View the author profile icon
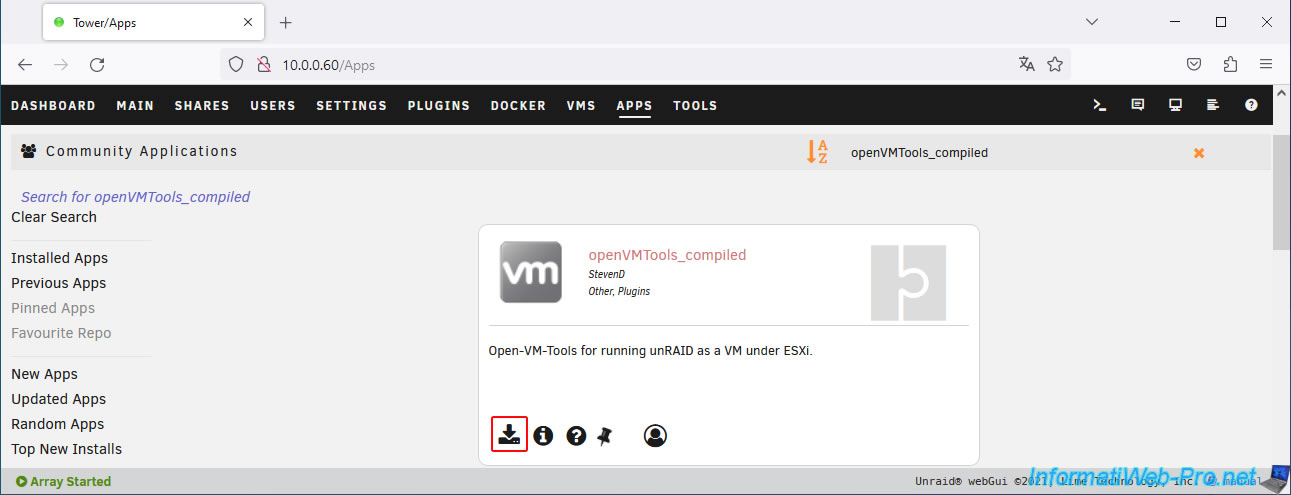Image resolution: width=1291 pixels, height=495 pixels. click(x=655, y=436)
